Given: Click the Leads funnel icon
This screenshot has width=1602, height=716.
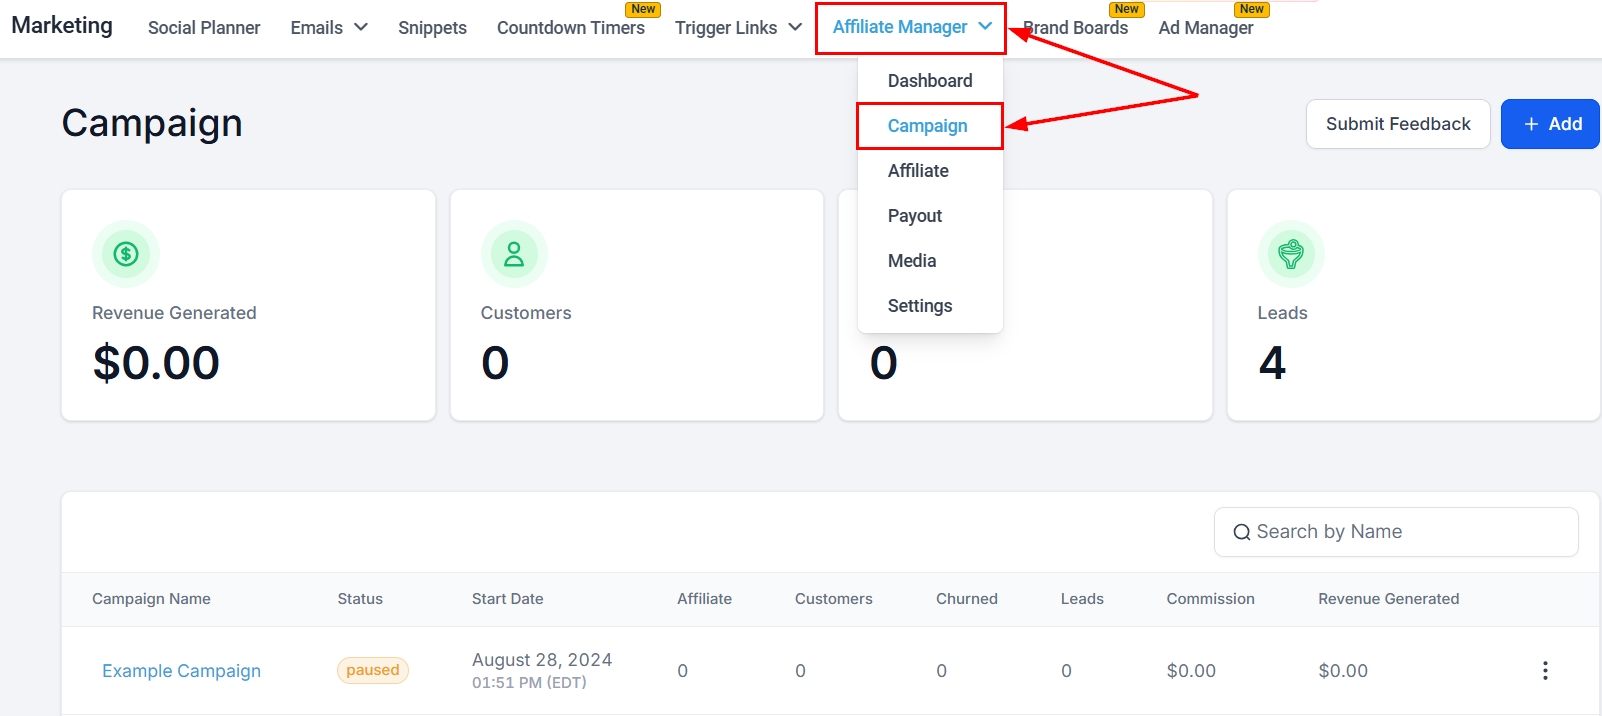Looking at the screenshot, I should 1291,254.
